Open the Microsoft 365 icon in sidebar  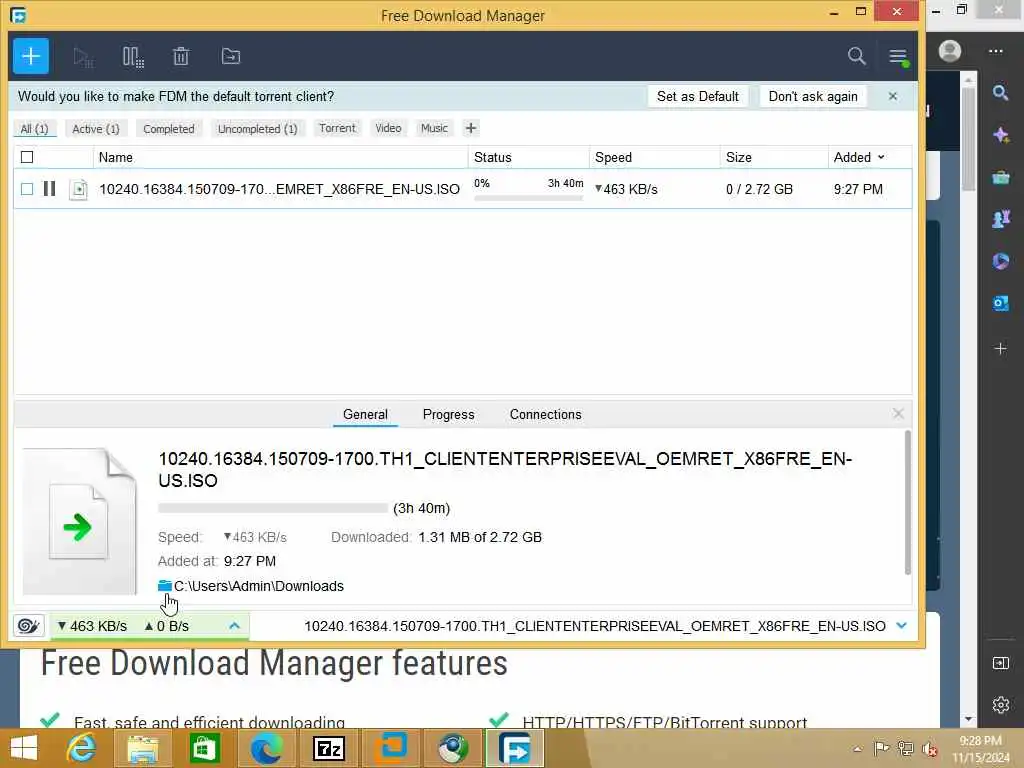coord(1000,261)
